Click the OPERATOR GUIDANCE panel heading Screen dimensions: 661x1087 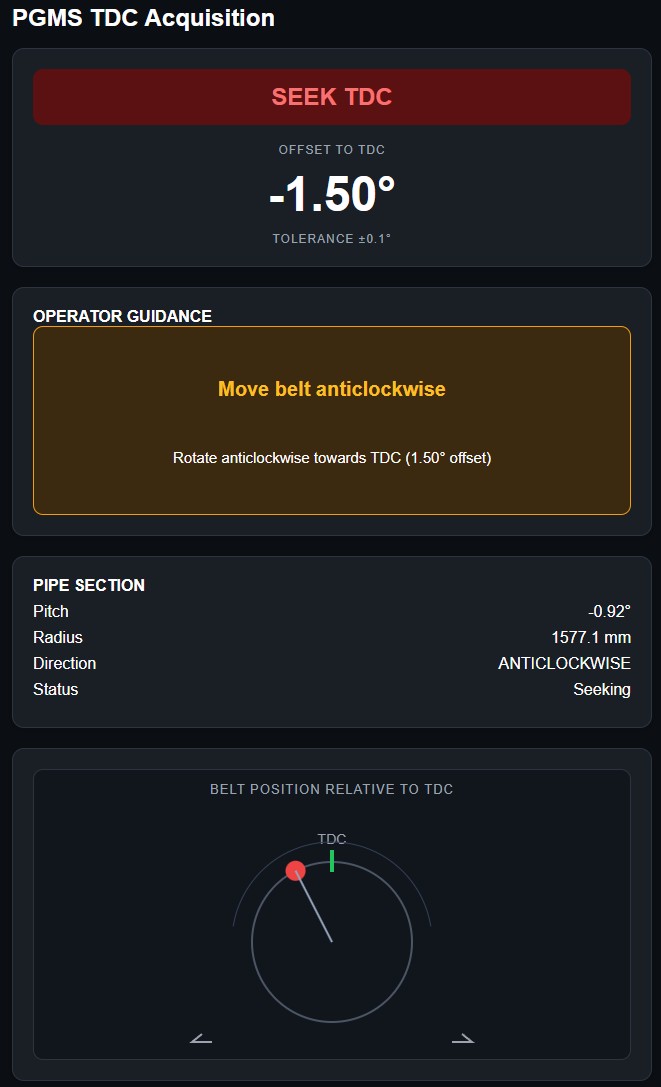[122, 316]
